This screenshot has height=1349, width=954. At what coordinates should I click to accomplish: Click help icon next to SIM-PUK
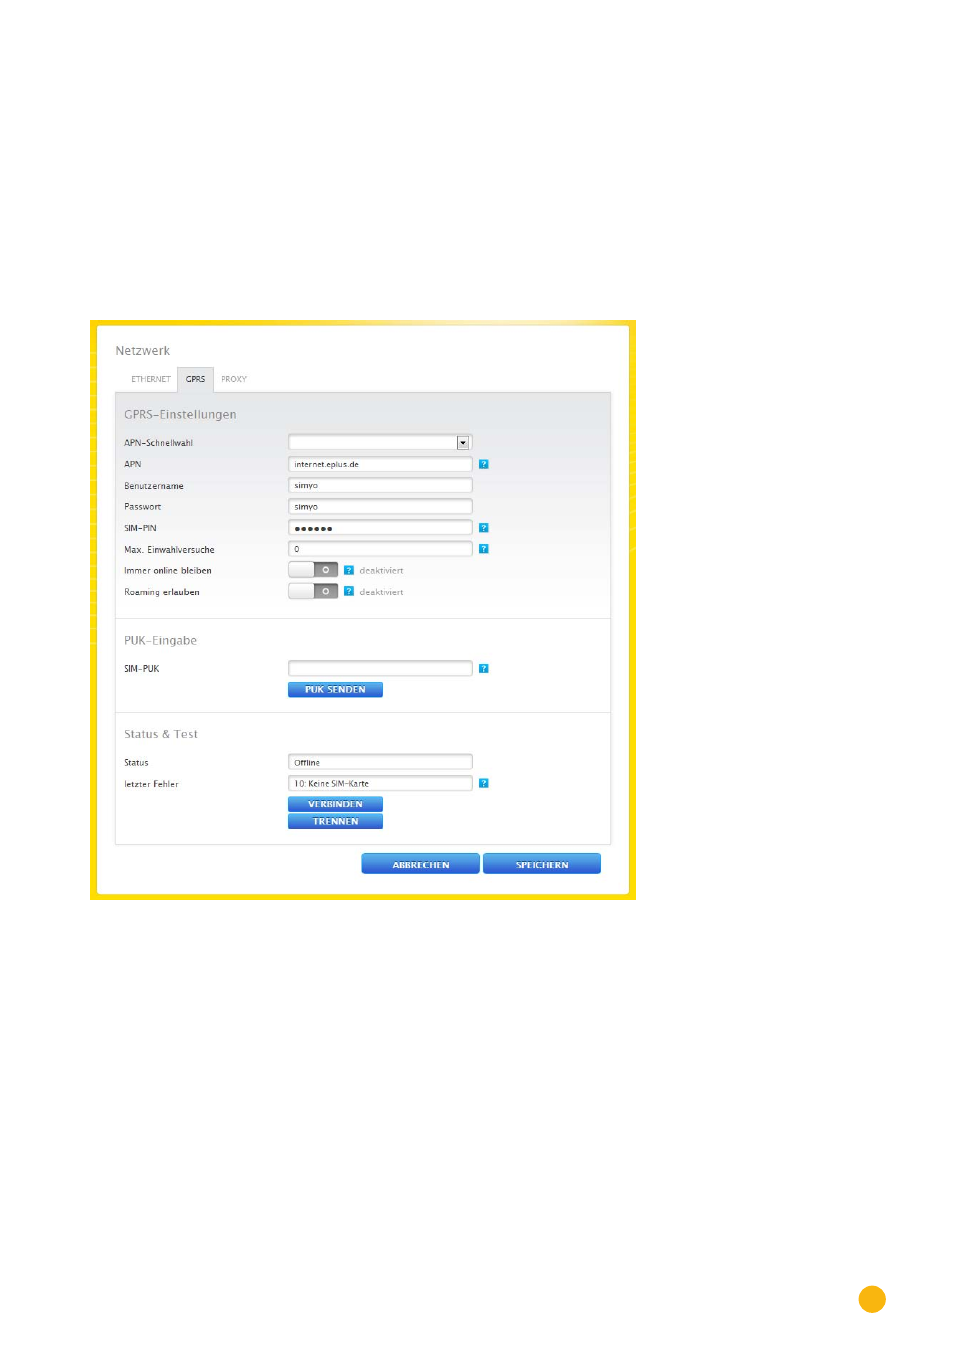(483, 669)
